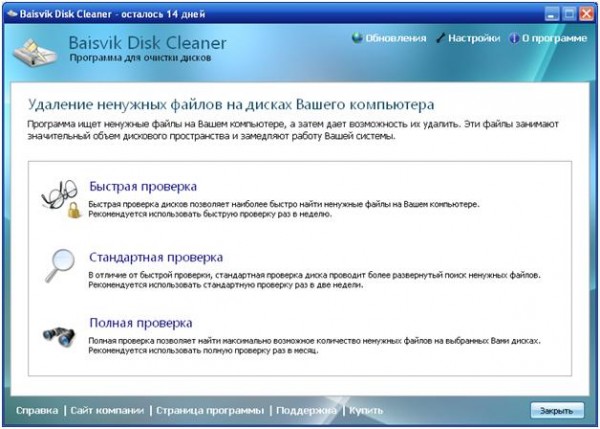Open Настройки (settings)
Viewport: 600px width, 429px height.
[474, 38]
